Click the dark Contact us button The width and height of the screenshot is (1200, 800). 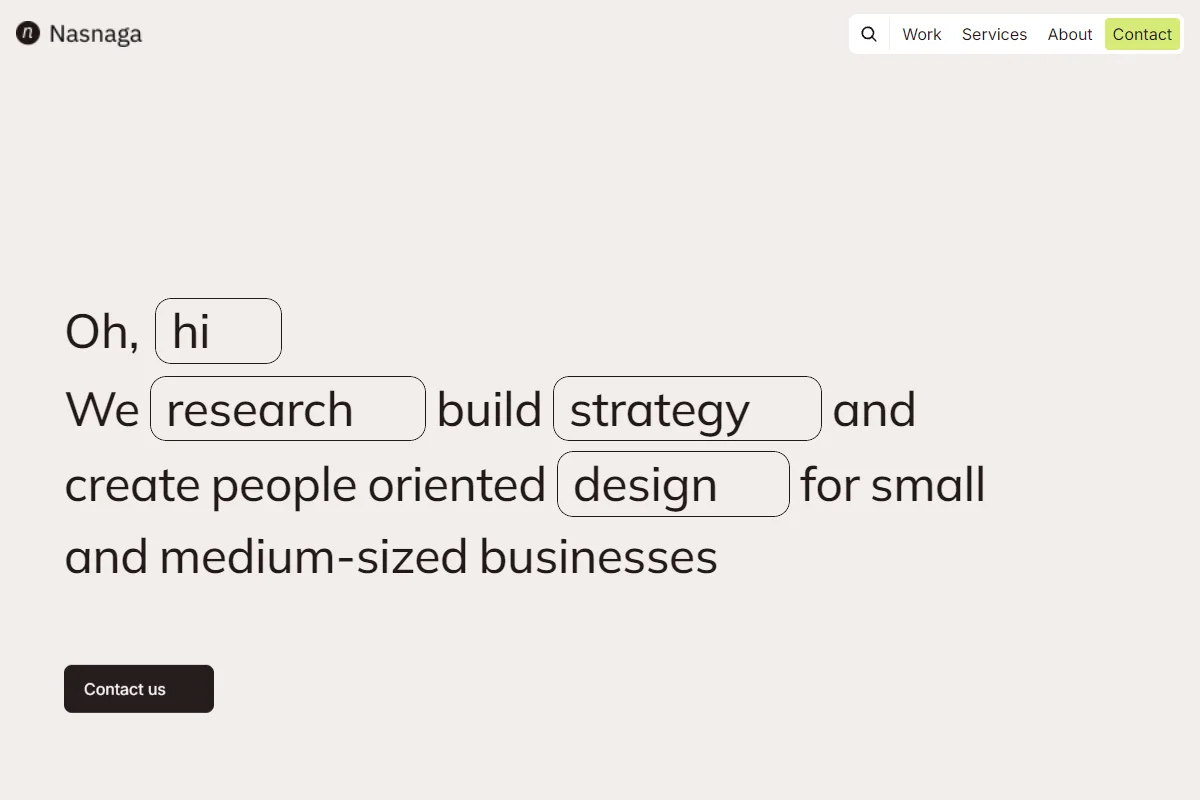tap(139, 689)
